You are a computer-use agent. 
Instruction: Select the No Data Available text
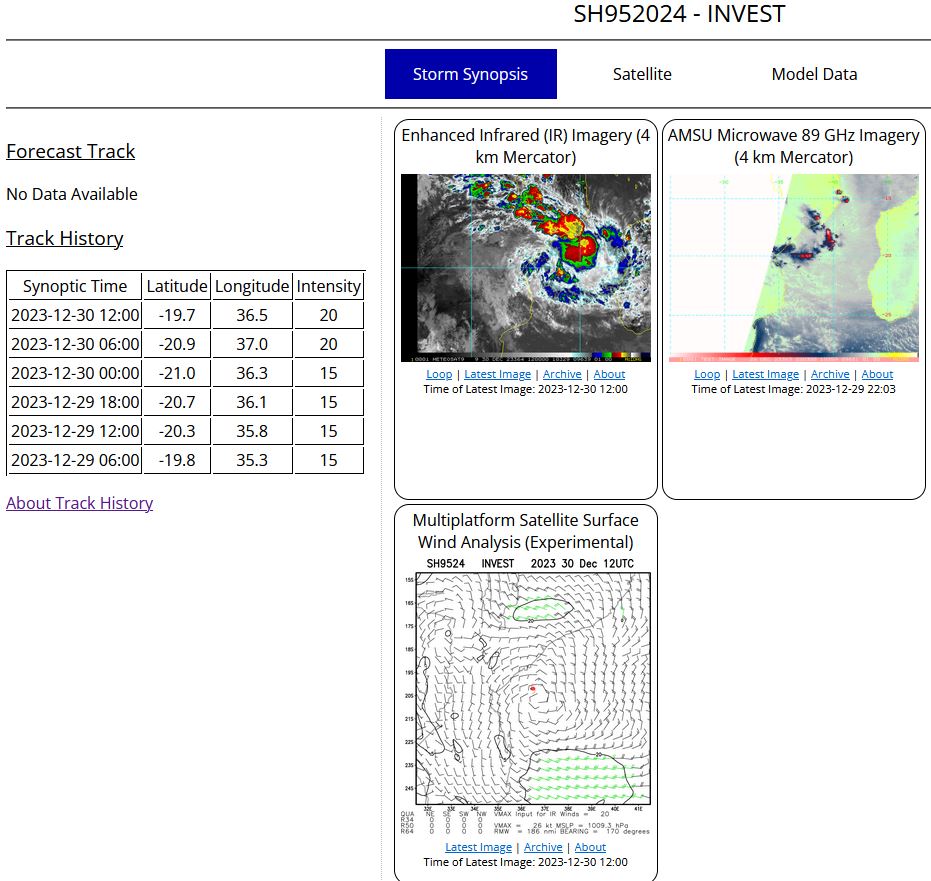[72, 194]
